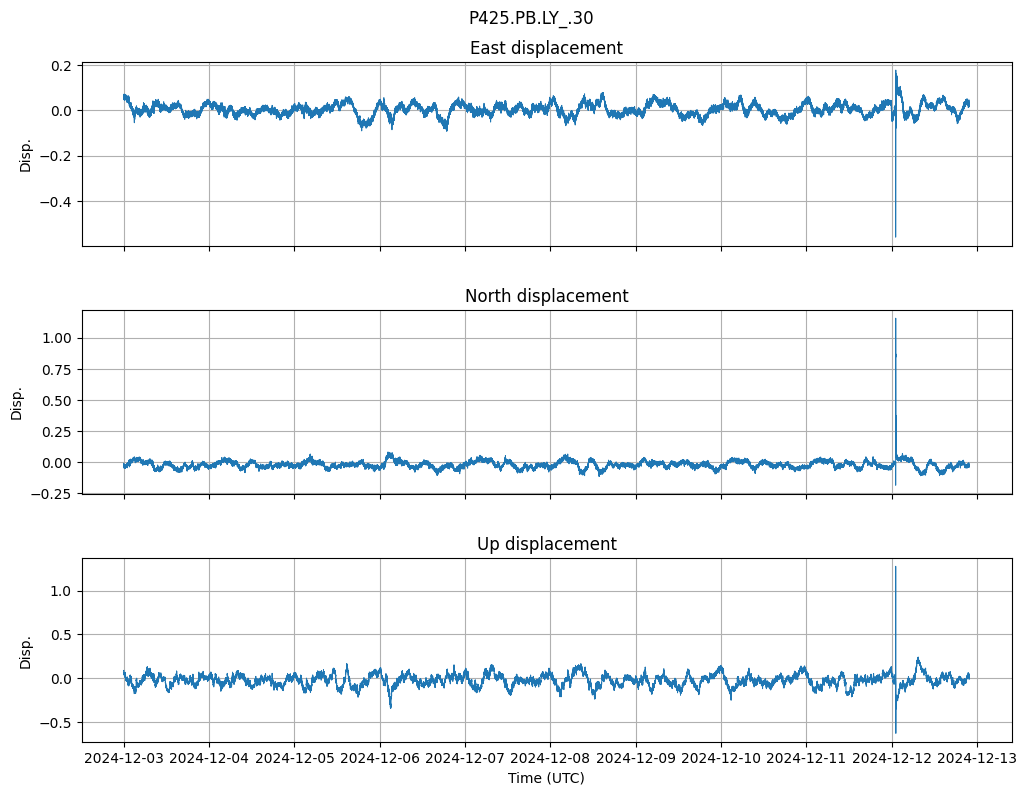Click the peak of the North displacement spike
Image resolution: width=1026 pixels, height=795 pixels.
coord(895,319)
